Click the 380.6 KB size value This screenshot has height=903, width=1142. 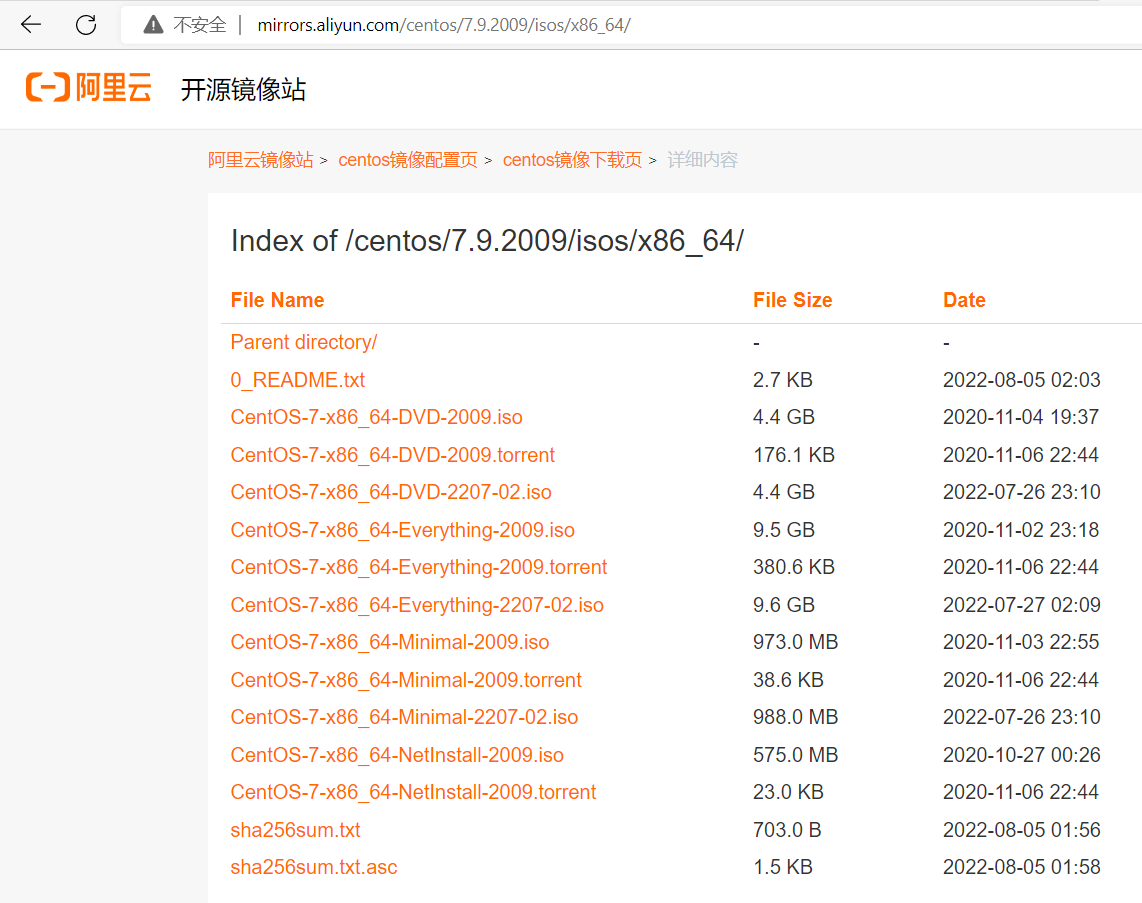[794, 567]
